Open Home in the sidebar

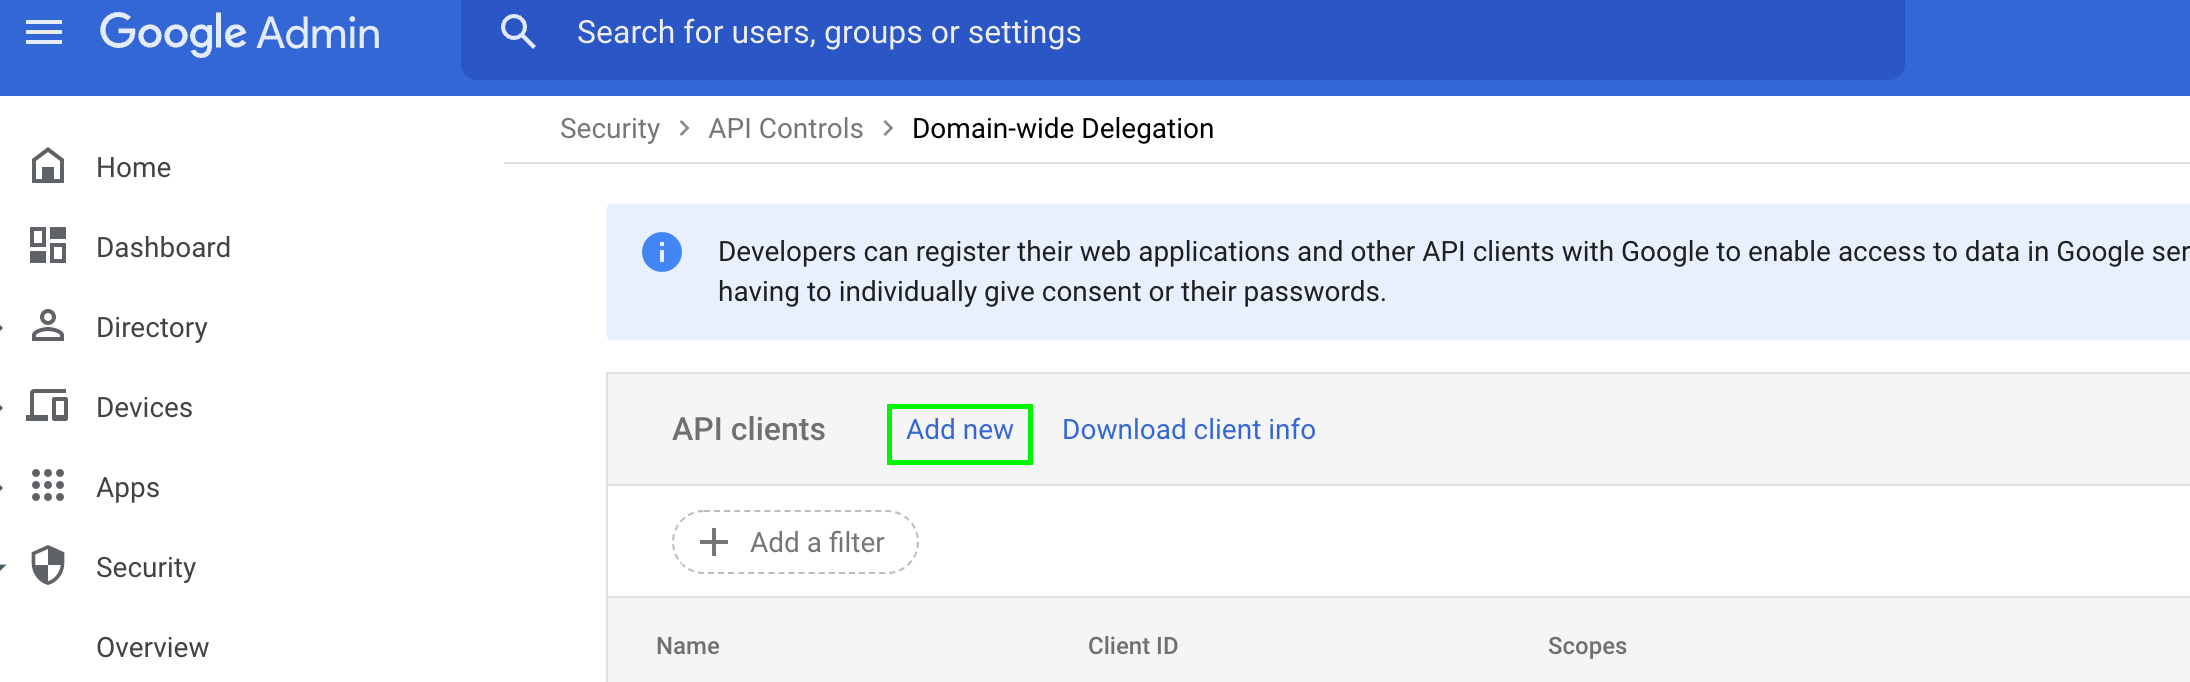(x=134, y=167)
